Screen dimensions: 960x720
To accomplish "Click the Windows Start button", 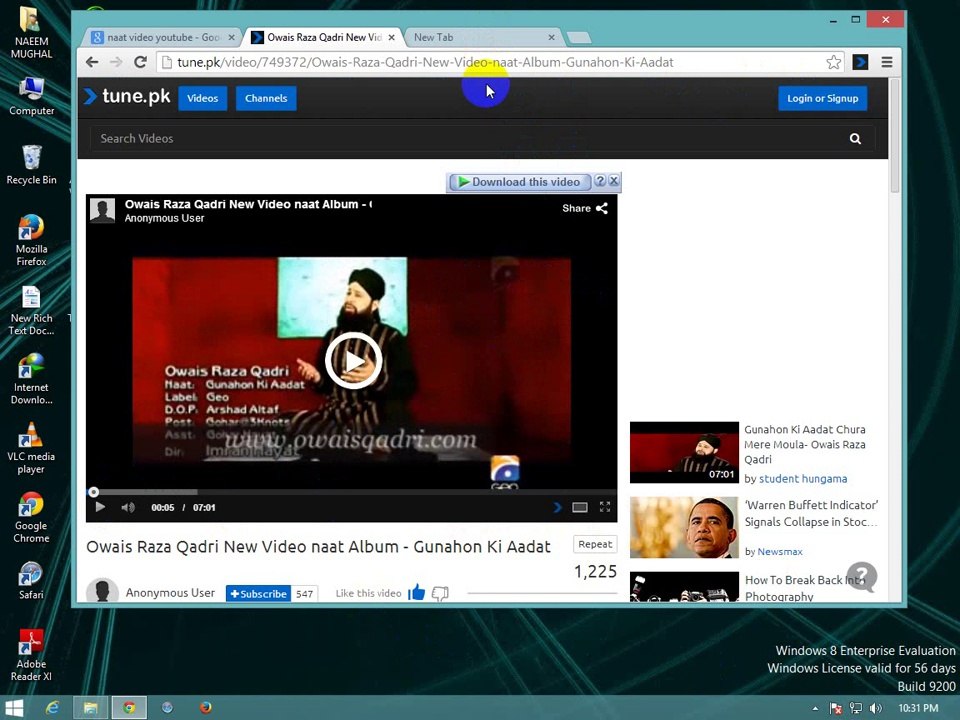I will coord(13,708).
